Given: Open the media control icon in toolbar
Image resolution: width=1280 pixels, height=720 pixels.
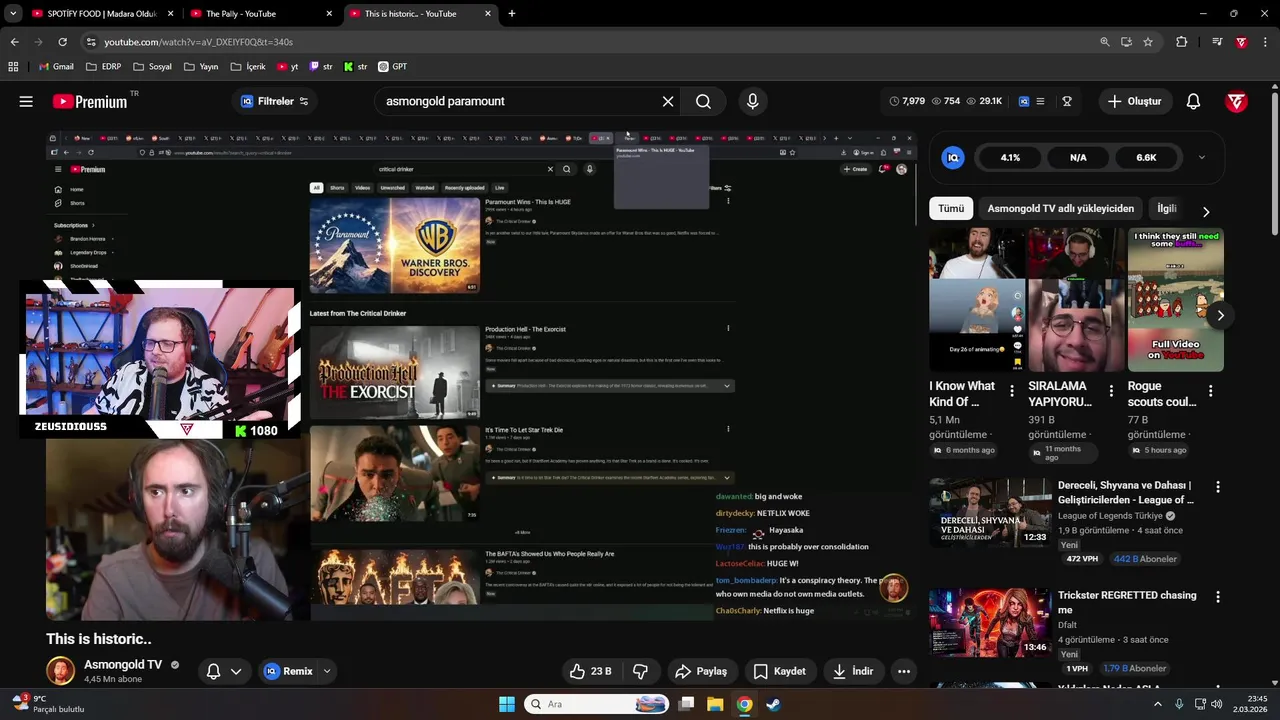Looking at the screenshot, I should 1217,42.
